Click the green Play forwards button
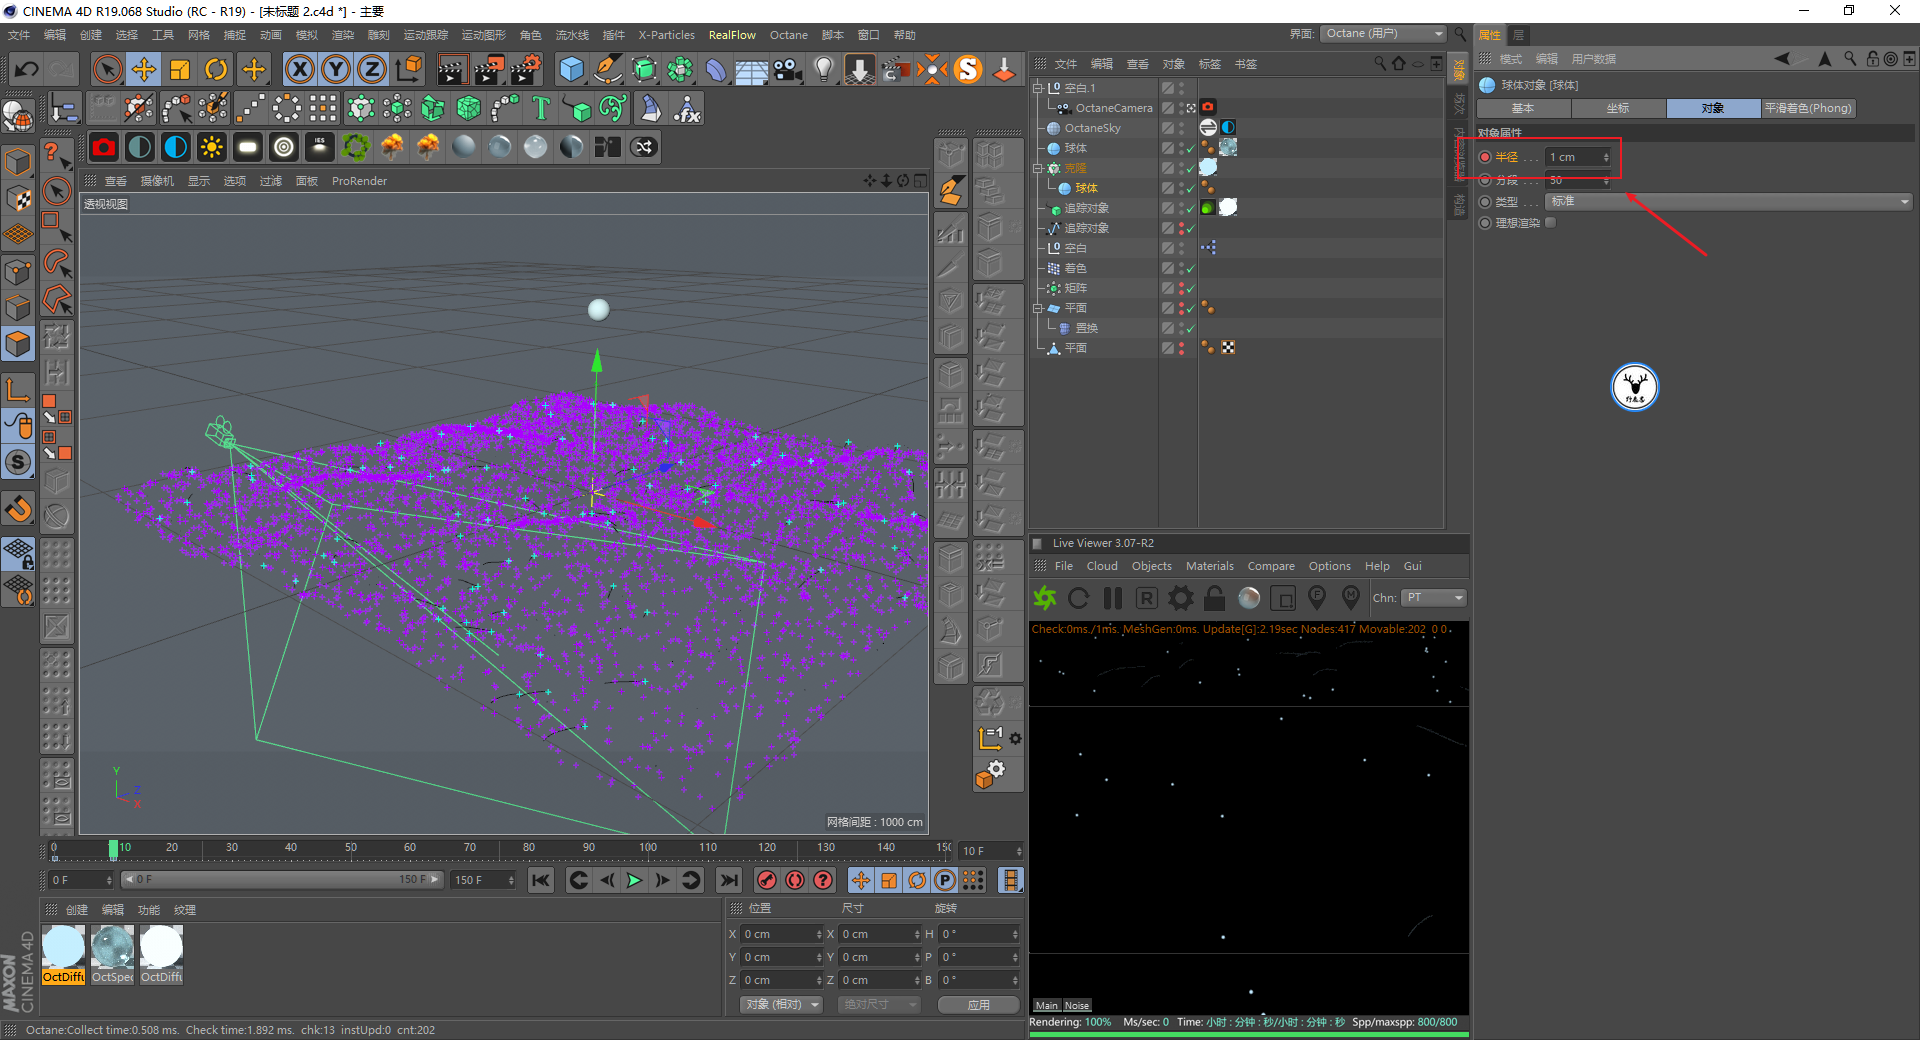 (634, 880)
